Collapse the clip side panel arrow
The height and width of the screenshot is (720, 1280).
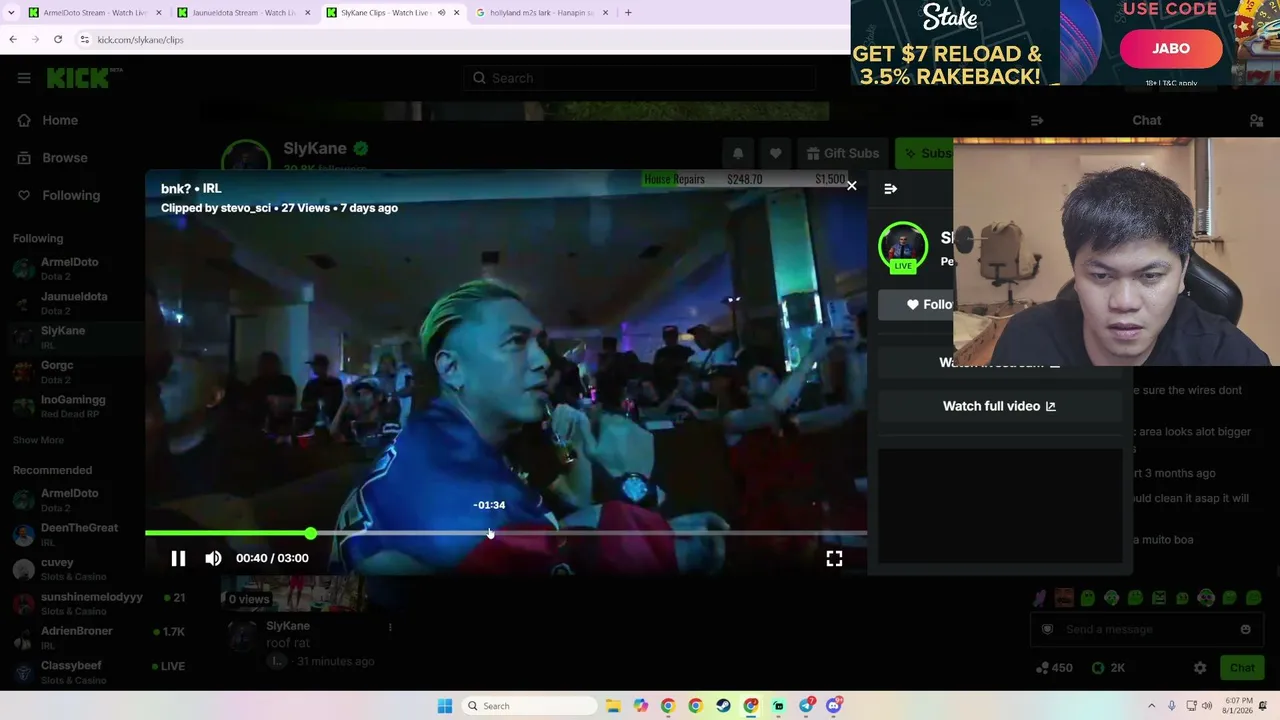pos(890,188)
